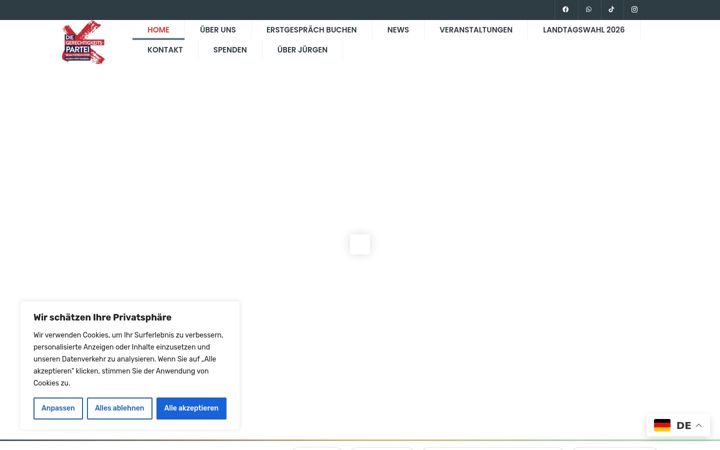Open the NEWS menu item
The width and height of the screenshot is (720, 450).
click(x=398, y=30)
